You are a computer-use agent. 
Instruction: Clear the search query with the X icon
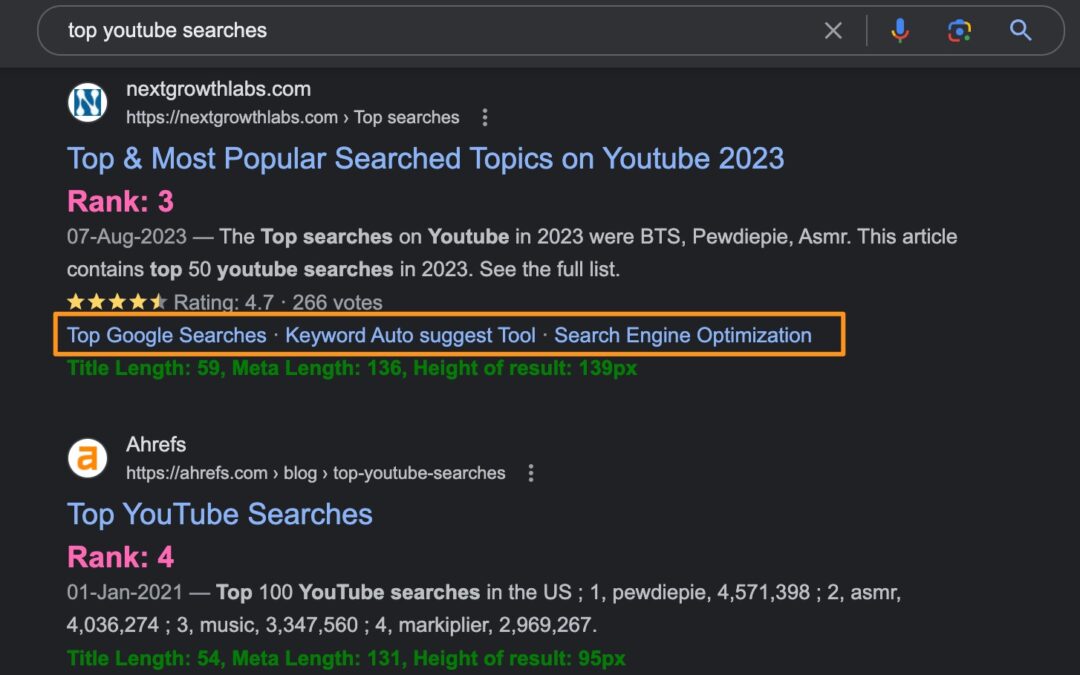click(x=833, y=31)
